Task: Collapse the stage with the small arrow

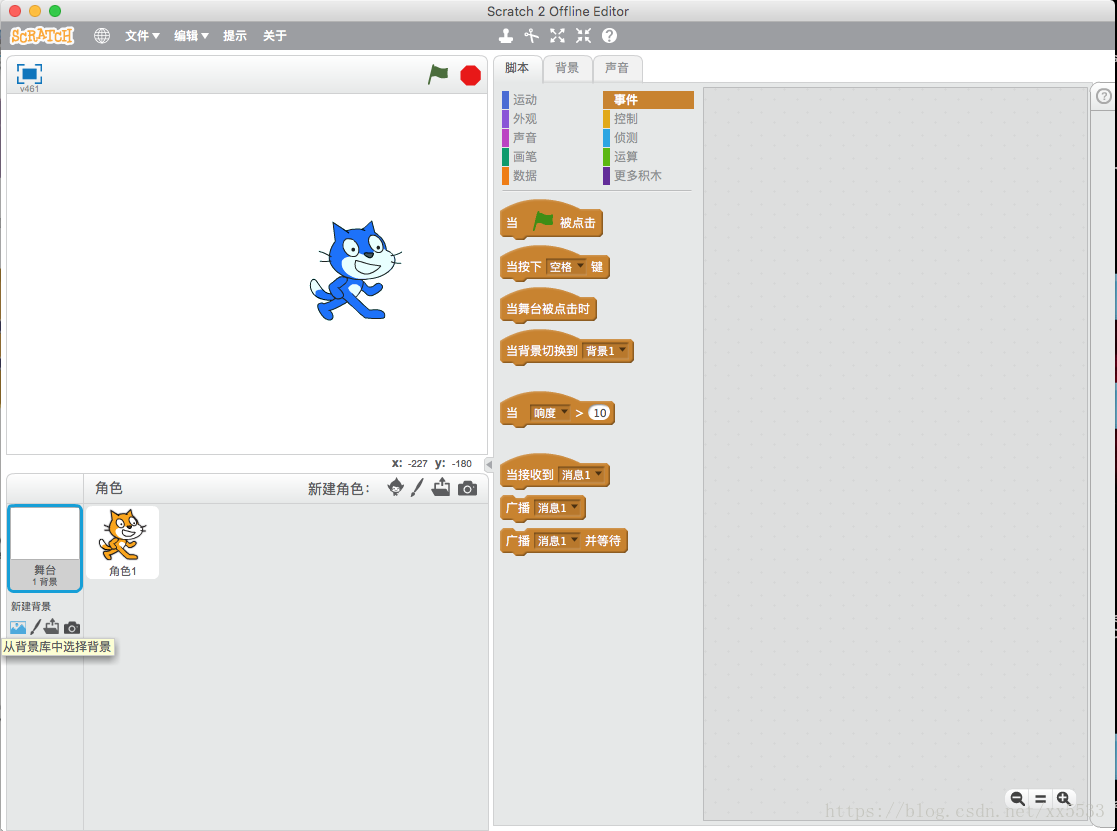Action: tap(489, 464)
